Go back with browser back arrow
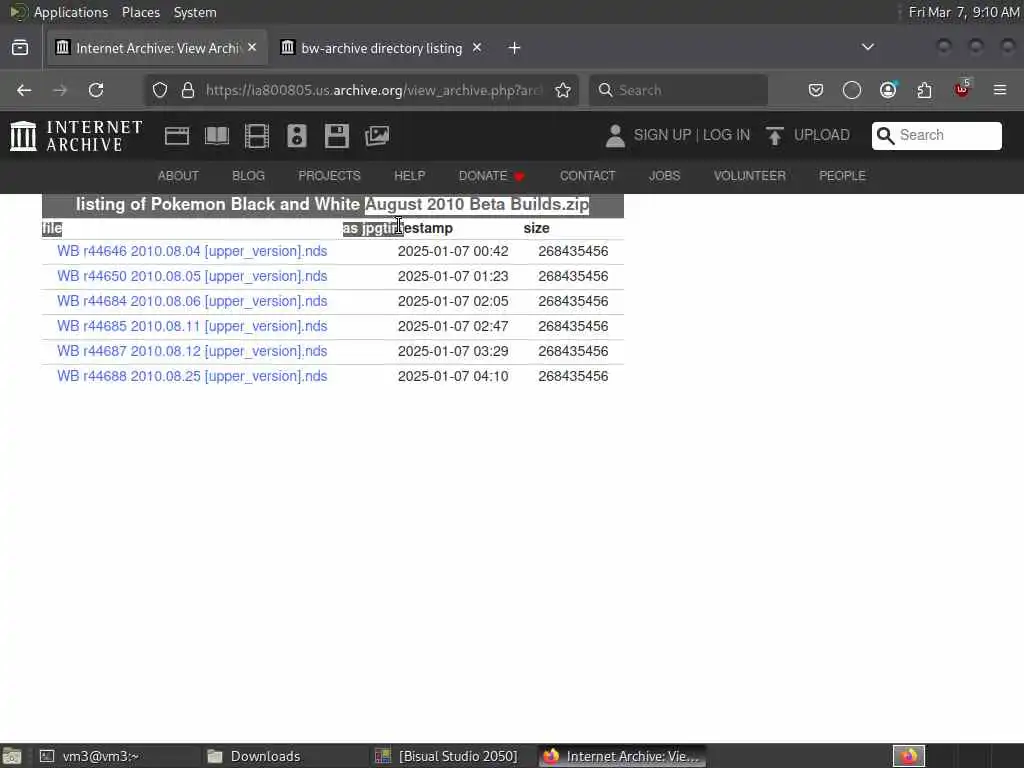Image resolution: width=1024 pixels, height=768 pixels. pyautogui.click(x=24, y=90)
